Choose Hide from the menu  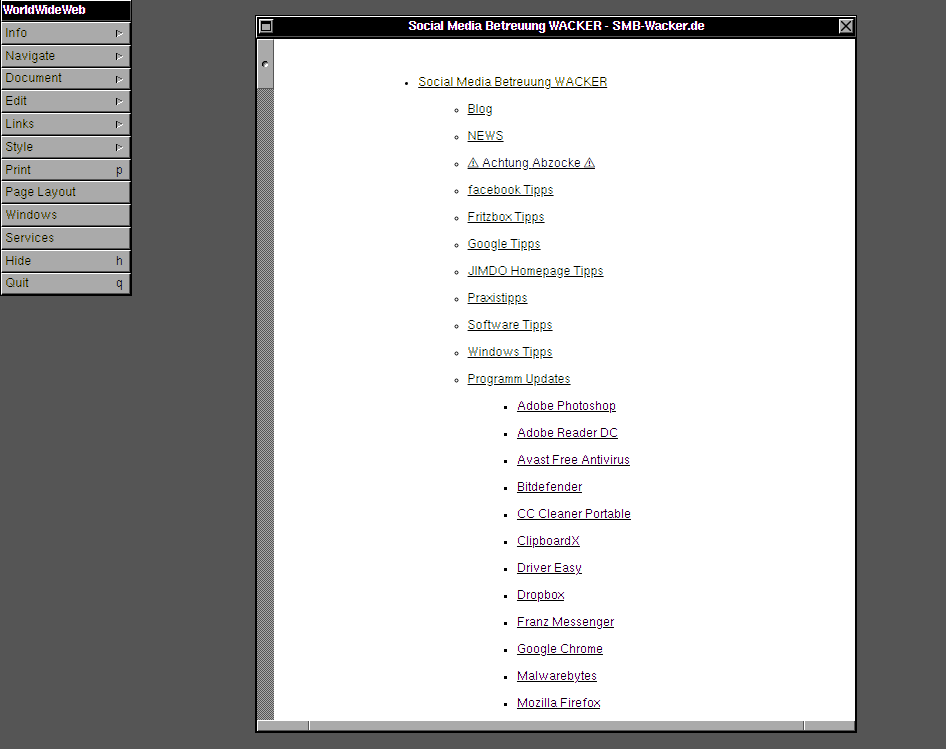point(65,261)
